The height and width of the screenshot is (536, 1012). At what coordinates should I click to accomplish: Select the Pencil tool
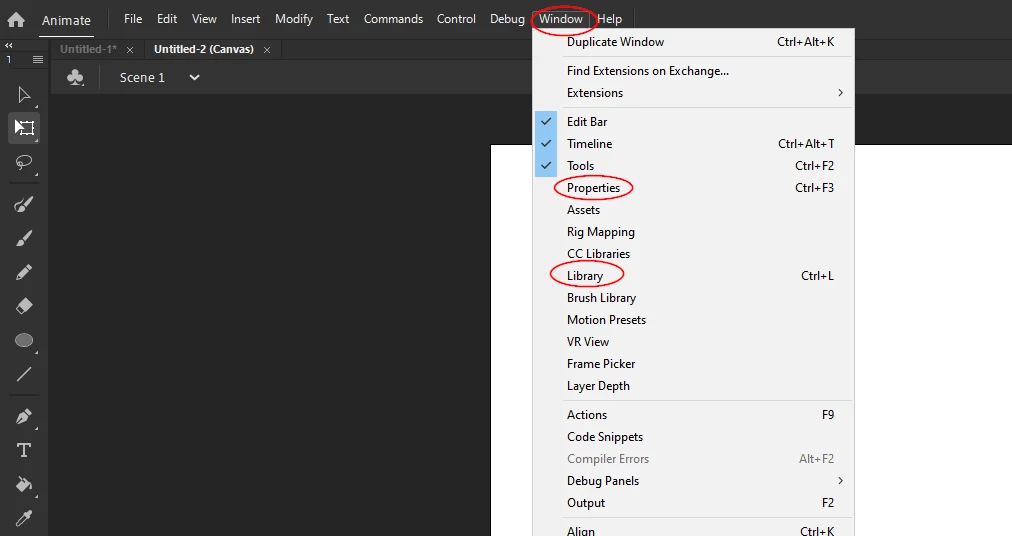tap(24, 272)
